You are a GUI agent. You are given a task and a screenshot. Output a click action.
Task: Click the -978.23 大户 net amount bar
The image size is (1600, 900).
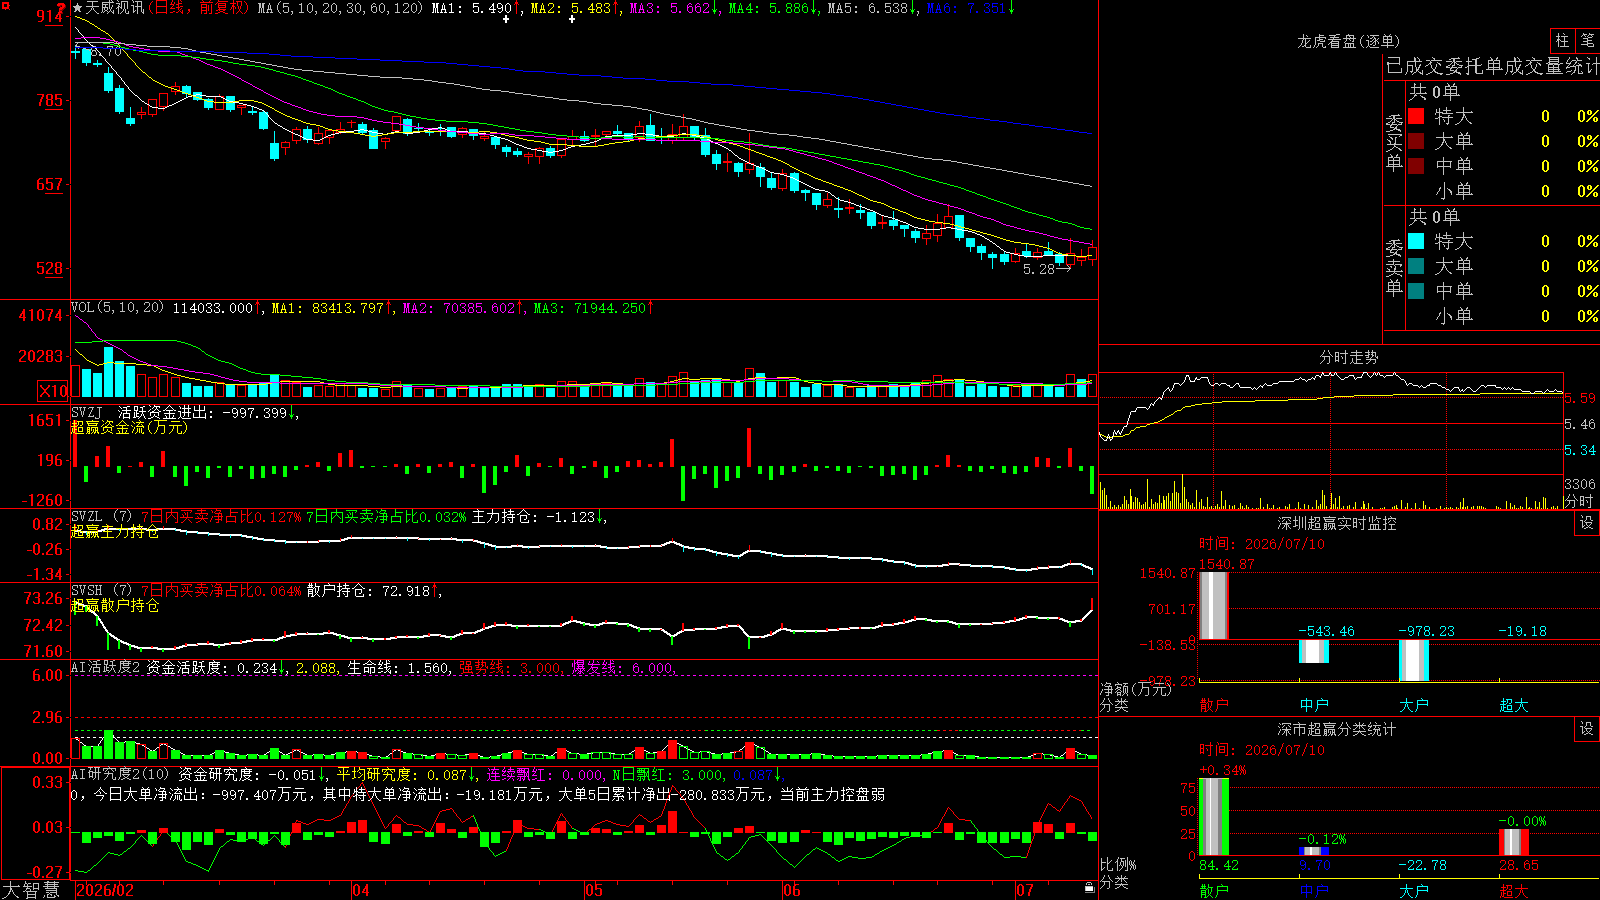click(x=1414, y=660)
